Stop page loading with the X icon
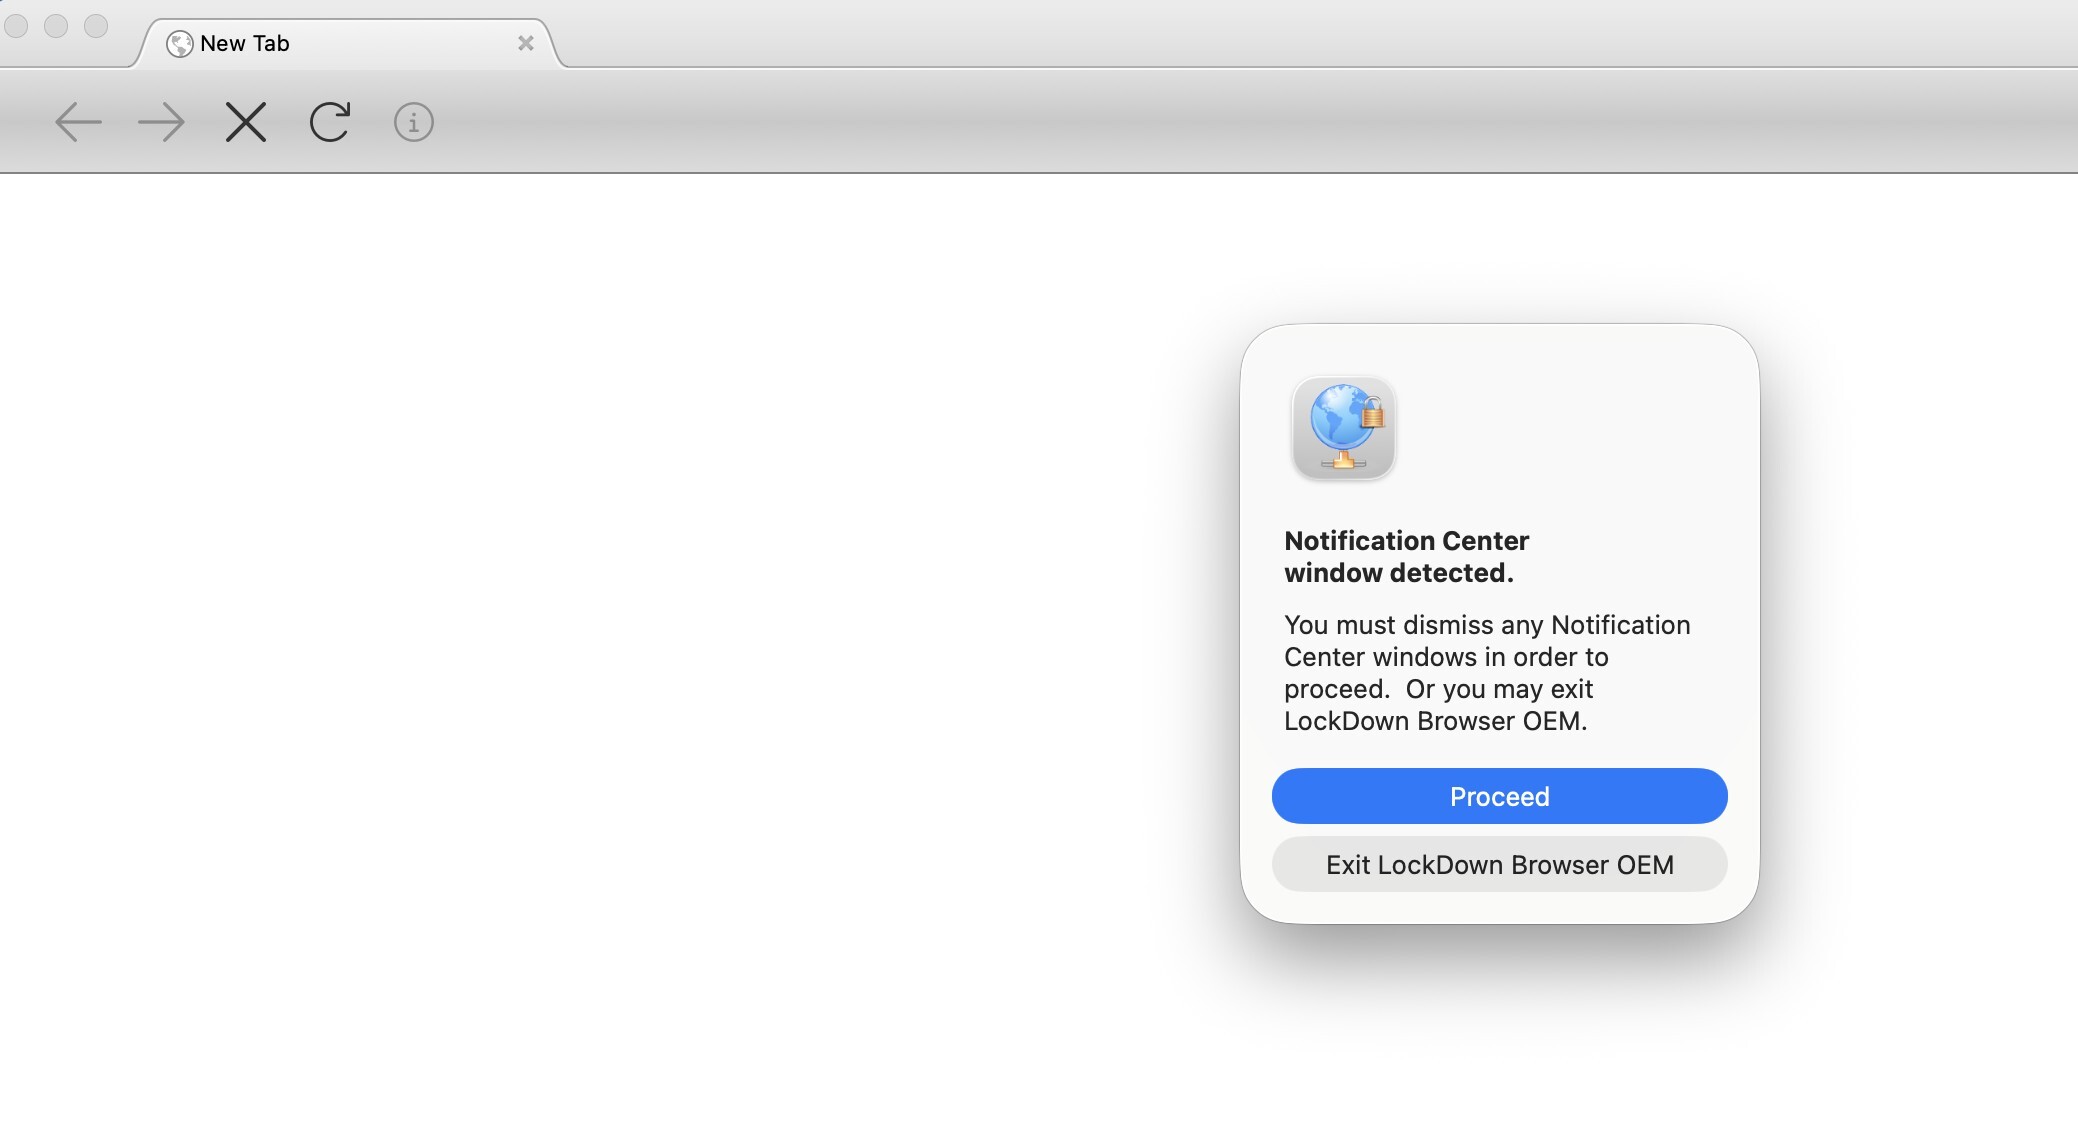The image size is (2078, 1146). (x=246, y=123)
